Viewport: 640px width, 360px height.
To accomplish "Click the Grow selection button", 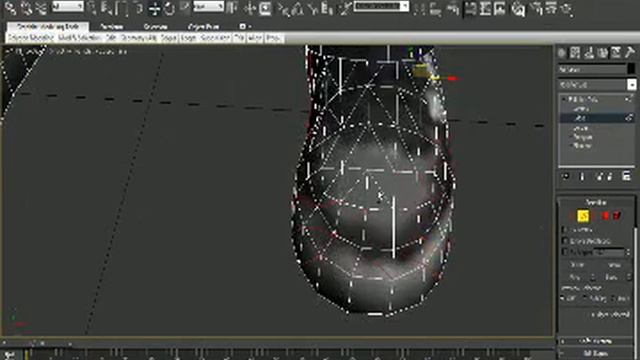I will tap(614, 265).
